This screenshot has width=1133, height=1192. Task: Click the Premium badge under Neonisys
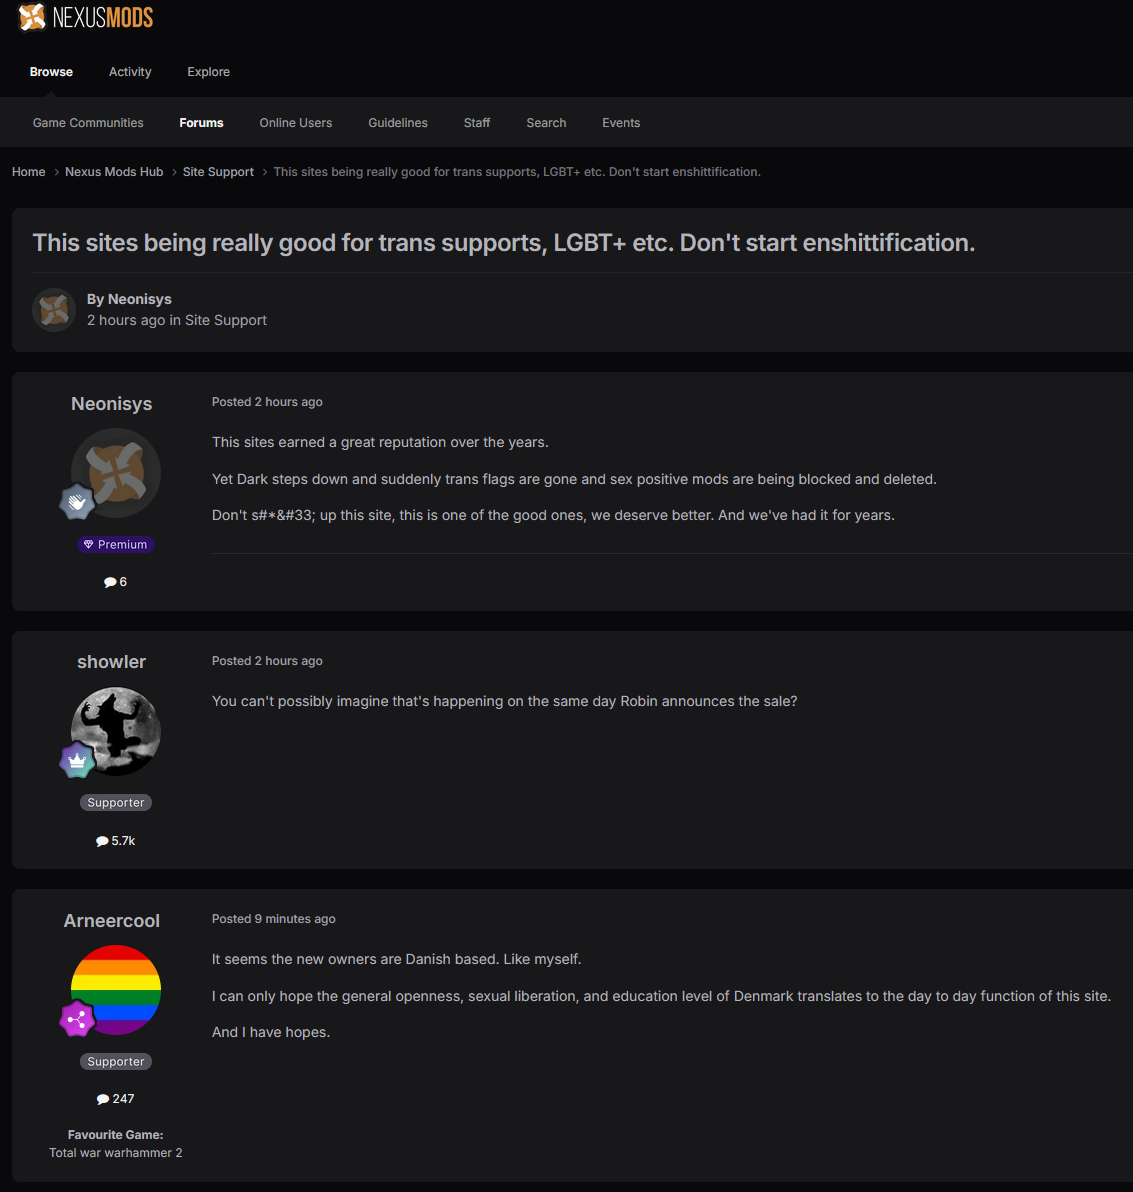point(116,544)
